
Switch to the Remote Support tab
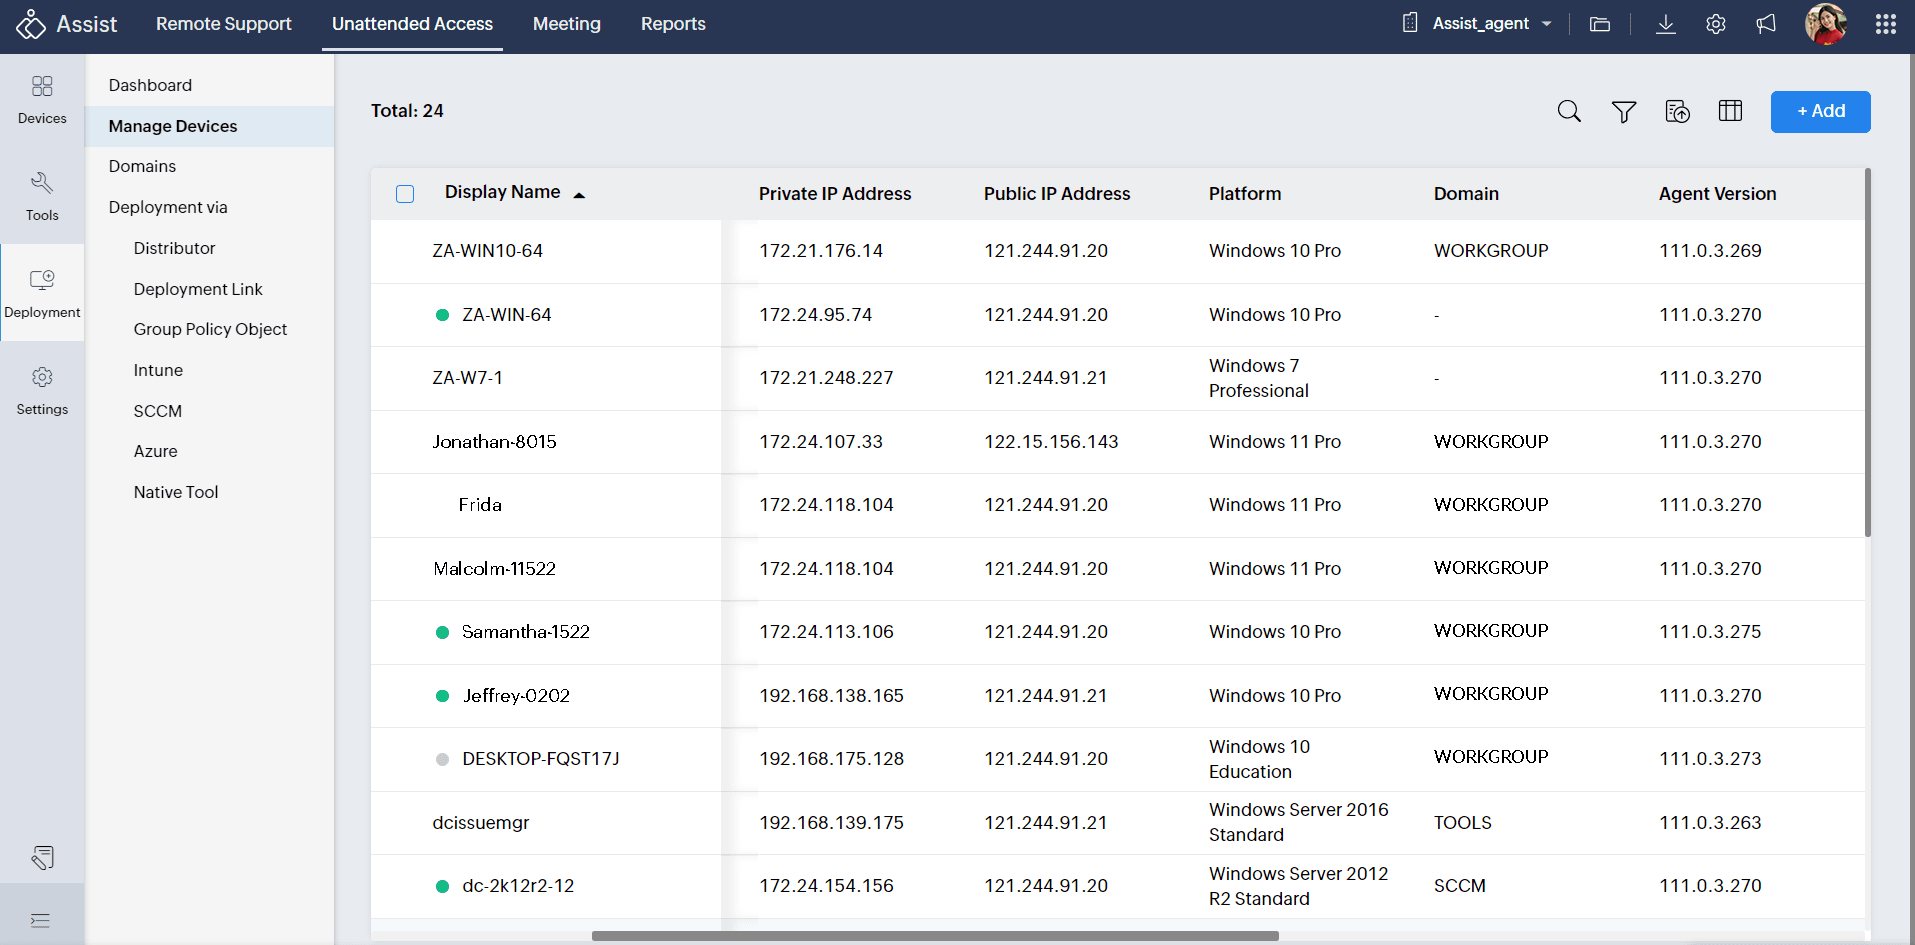(x=223, y=24)
